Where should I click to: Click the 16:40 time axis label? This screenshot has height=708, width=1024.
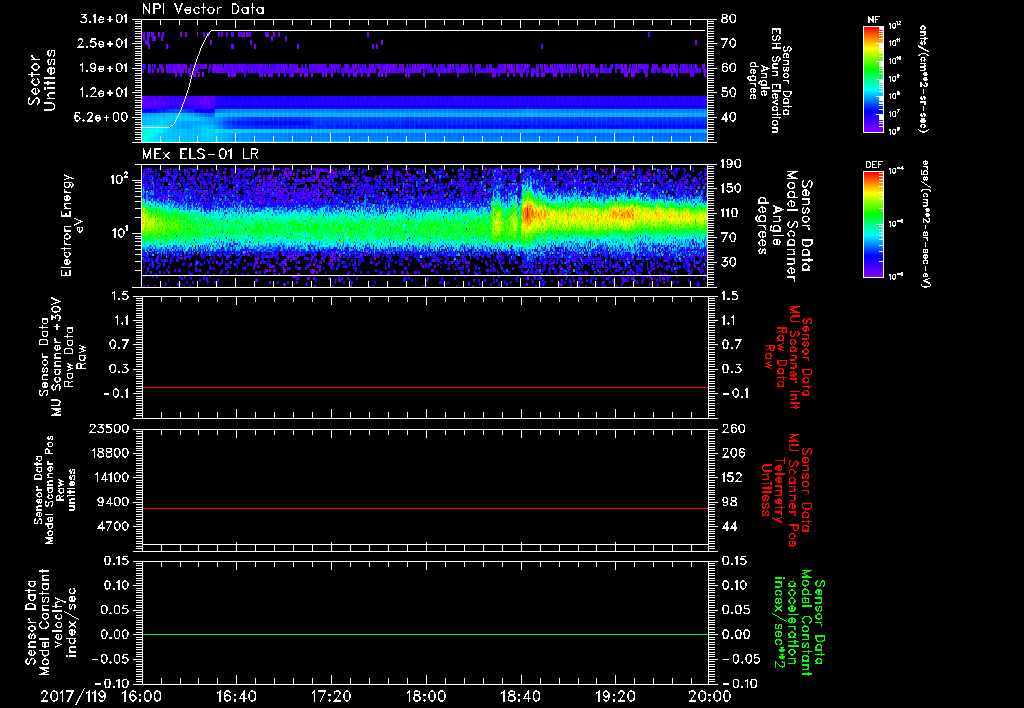[236, 695]
